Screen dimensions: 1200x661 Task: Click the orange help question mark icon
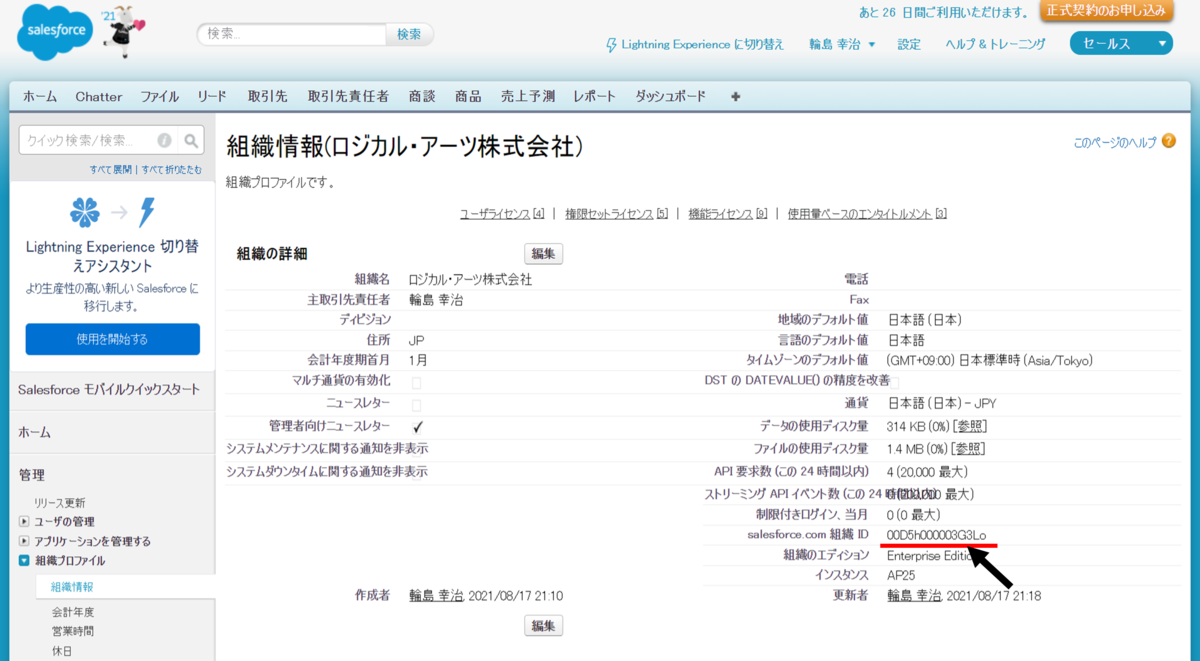tap(1169, 142)
